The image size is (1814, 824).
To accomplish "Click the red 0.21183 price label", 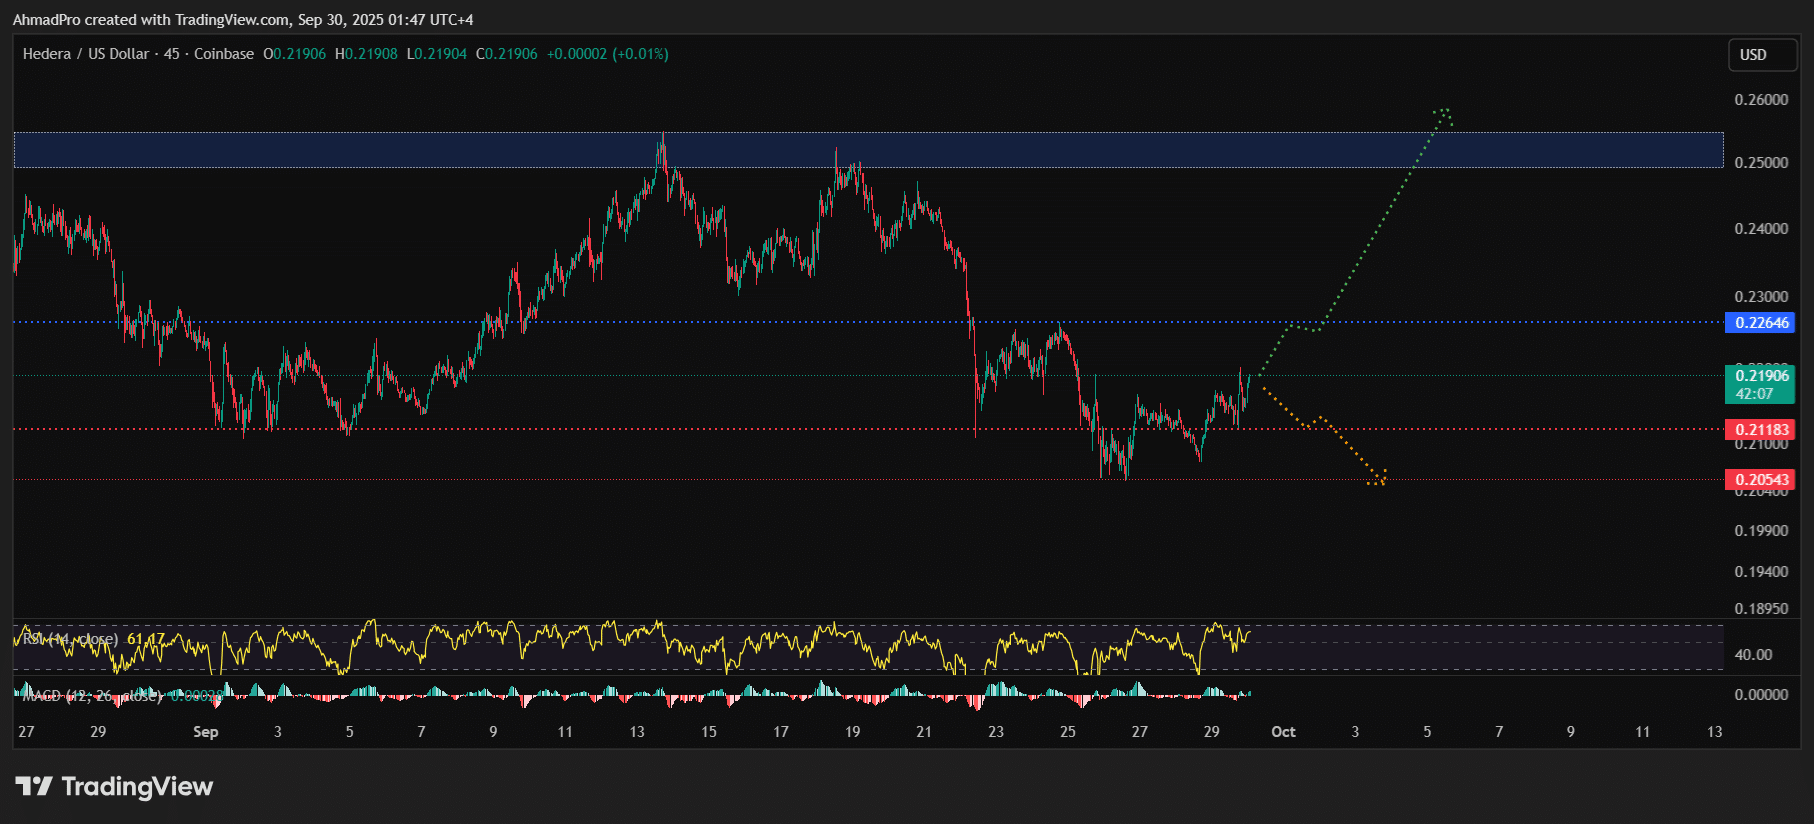I will (1760, 430).
